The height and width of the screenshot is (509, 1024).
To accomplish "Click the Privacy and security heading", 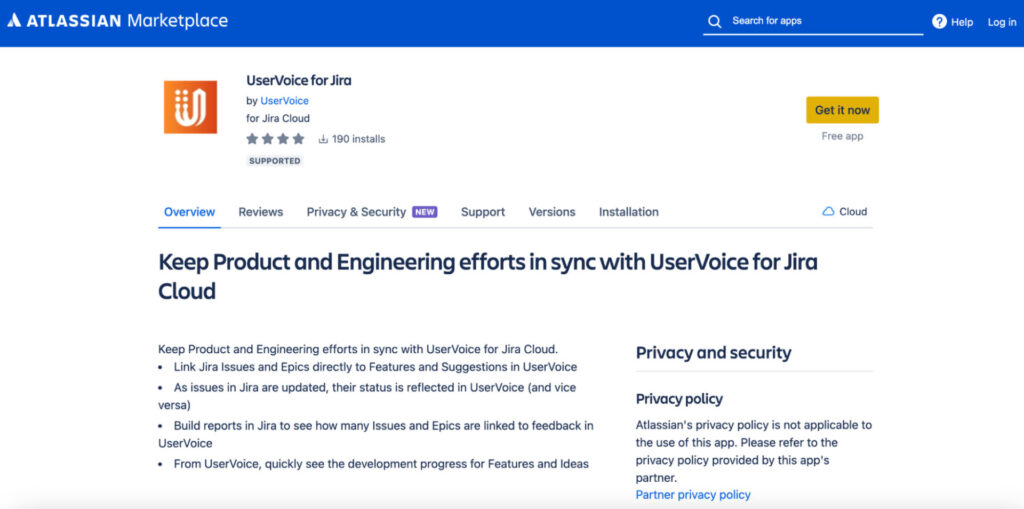I will click(x=714, y=353).
